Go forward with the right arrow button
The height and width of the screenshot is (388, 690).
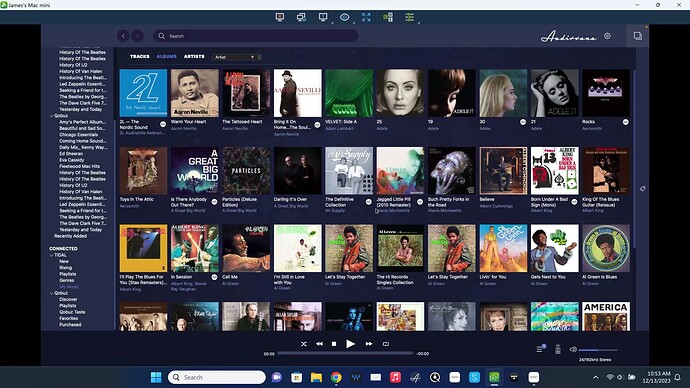137,36
